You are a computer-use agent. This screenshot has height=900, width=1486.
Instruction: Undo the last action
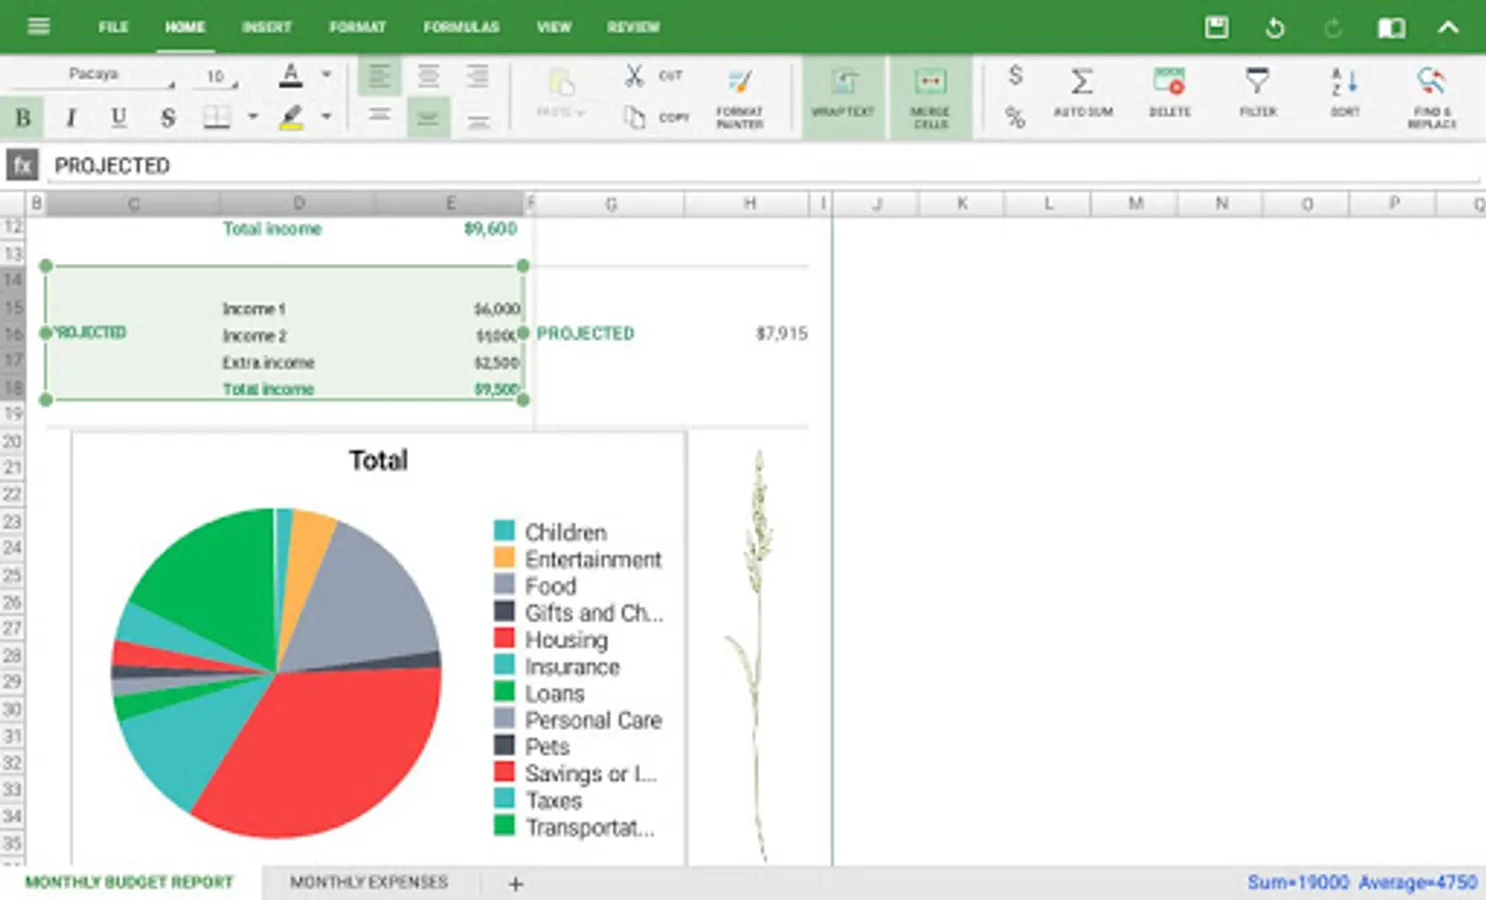coord(1274,27)
